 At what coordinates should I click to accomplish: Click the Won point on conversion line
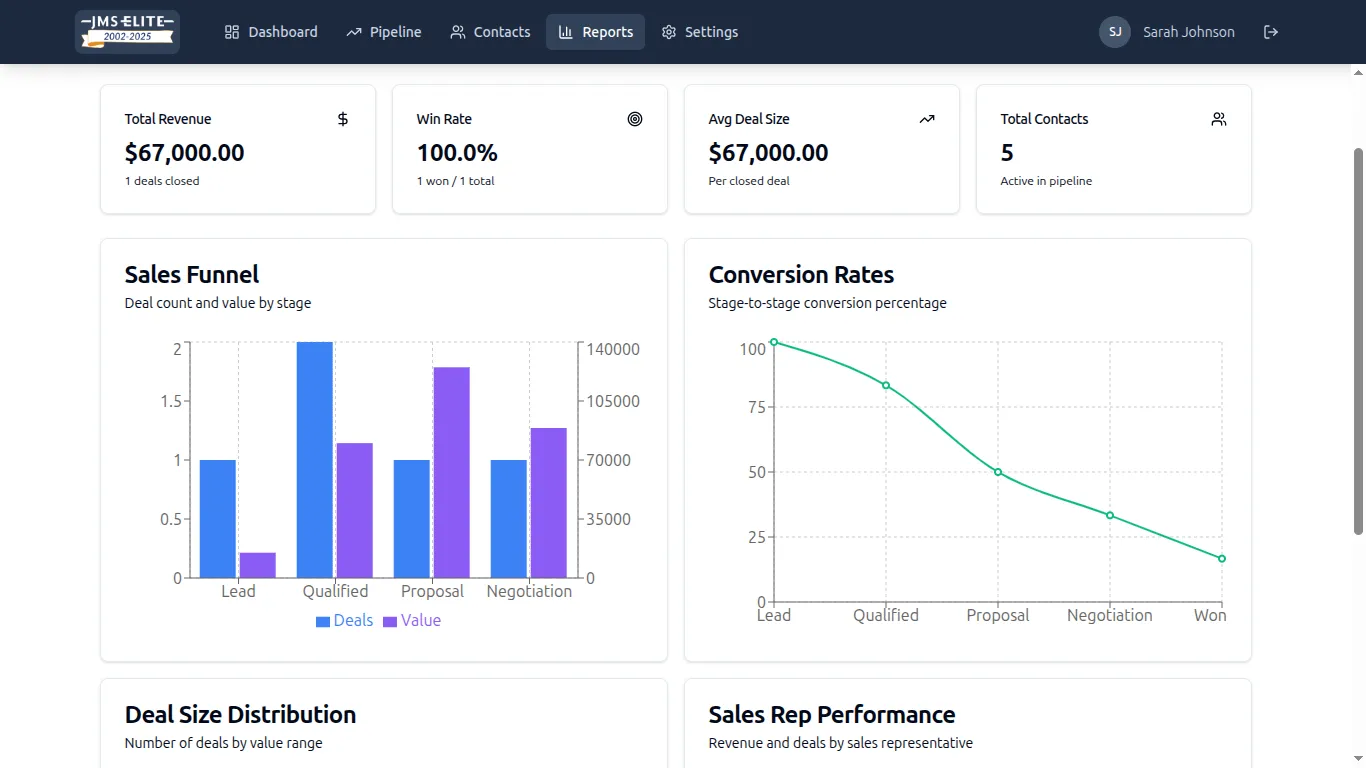coord(1222,559)
